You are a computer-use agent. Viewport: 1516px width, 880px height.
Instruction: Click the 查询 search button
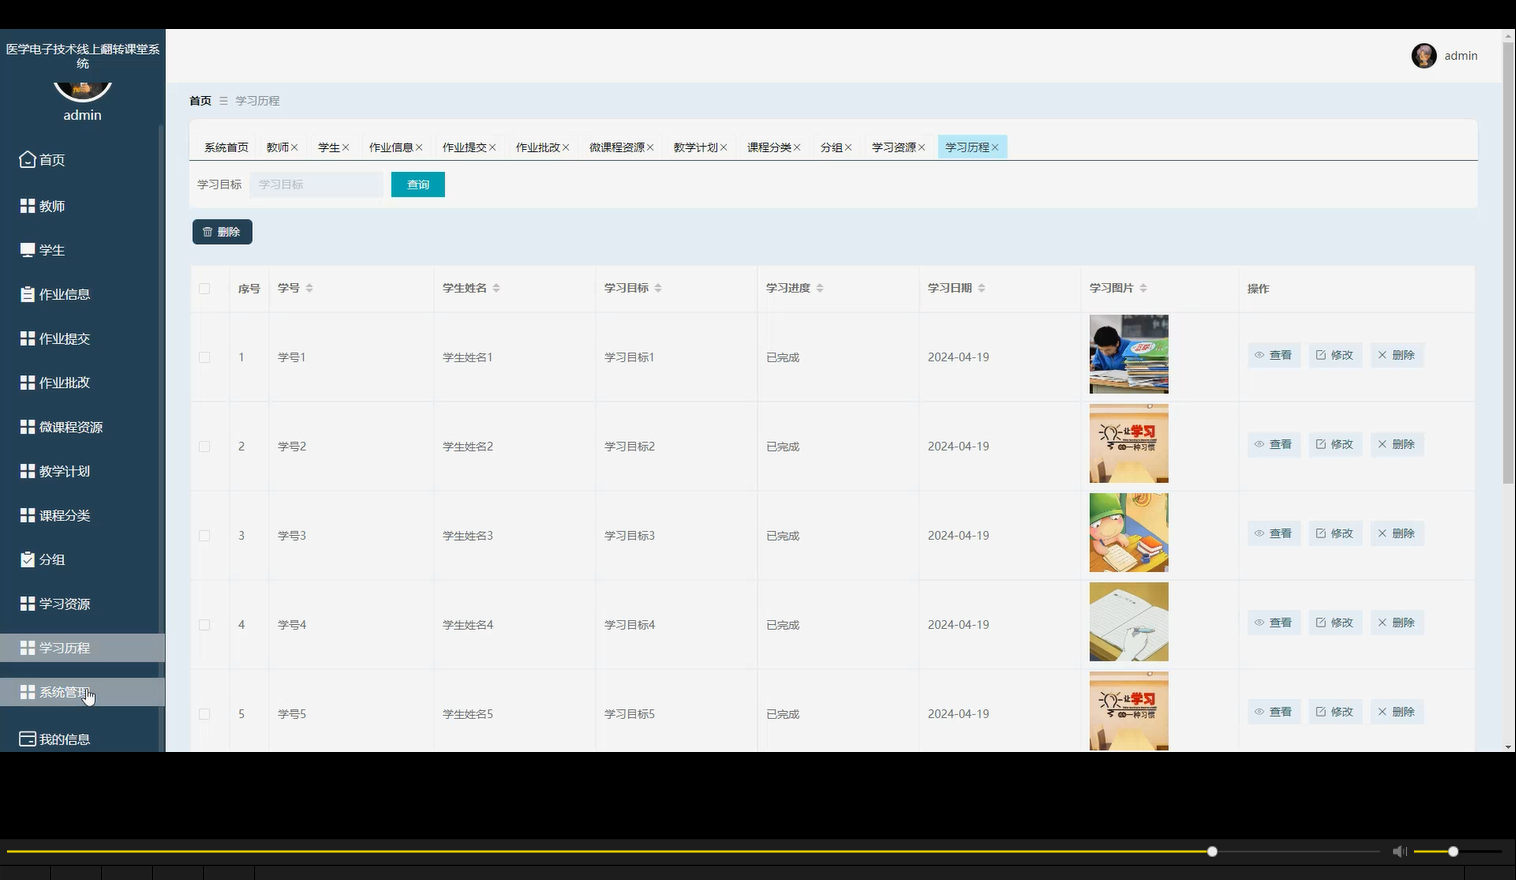[418, 184]
